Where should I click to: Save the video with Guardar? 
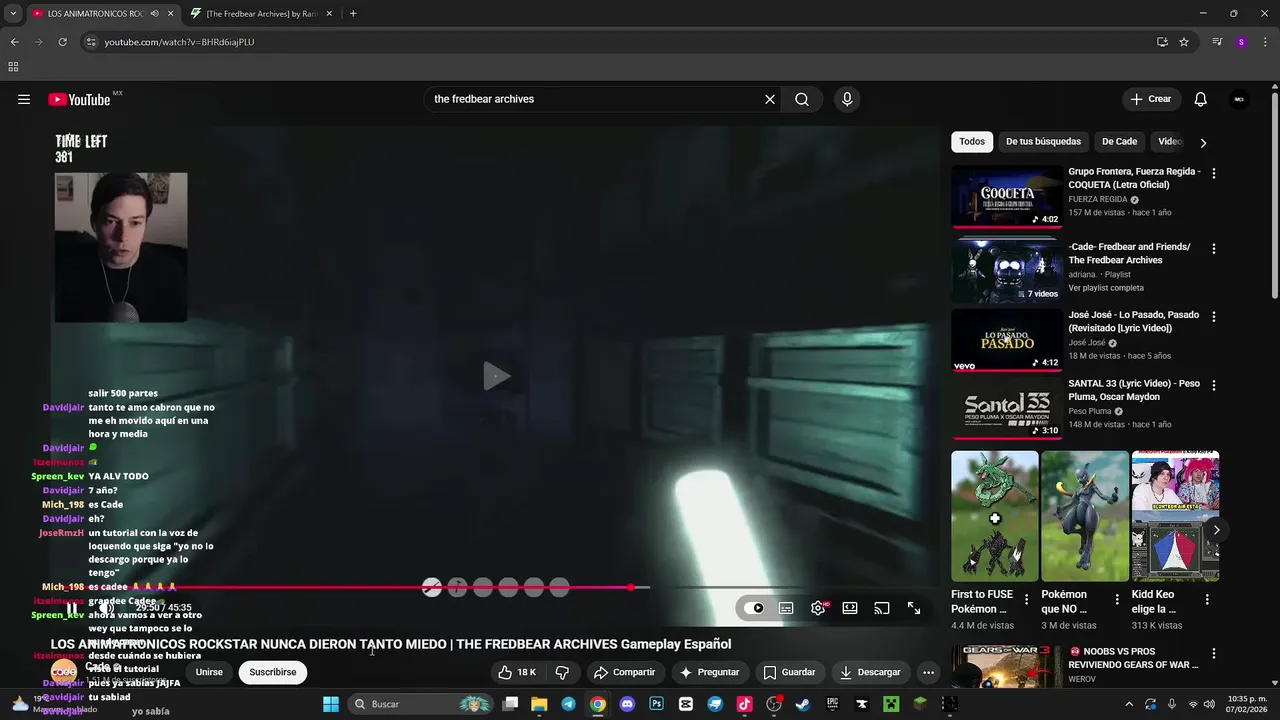[789, 672]
